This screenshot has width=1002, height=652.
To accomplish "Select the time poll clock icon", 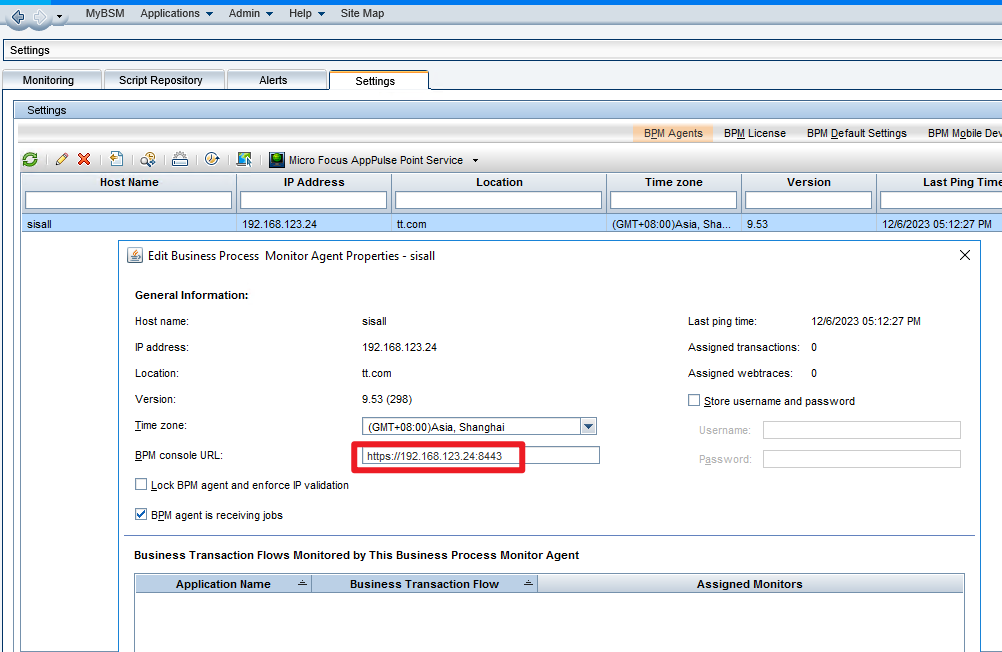I will [x=212, y=159].
